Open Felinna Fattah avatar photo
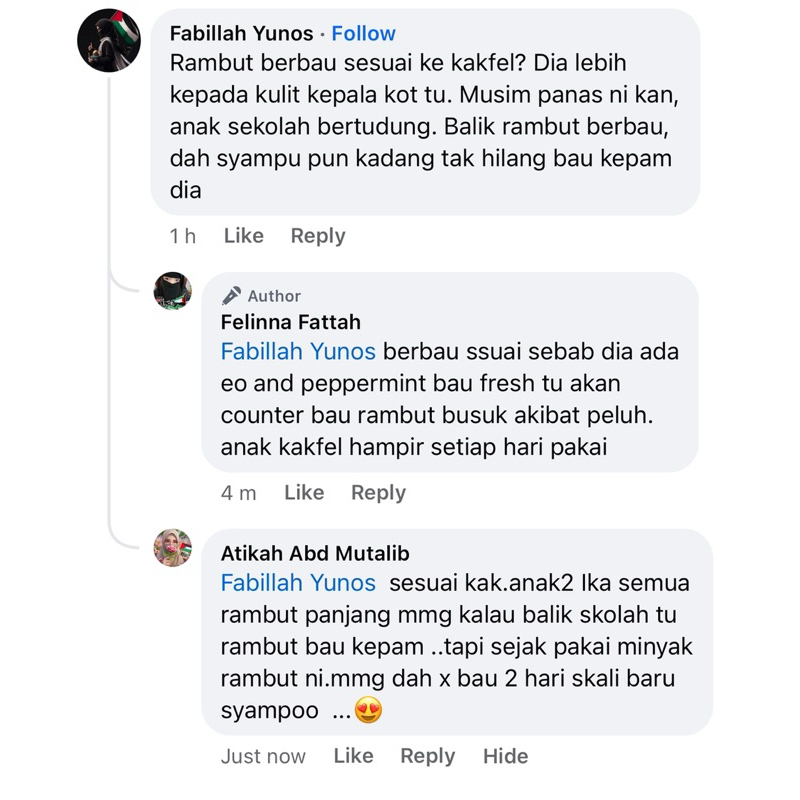Viewport: 800px width, 800px height. (173, 291)
